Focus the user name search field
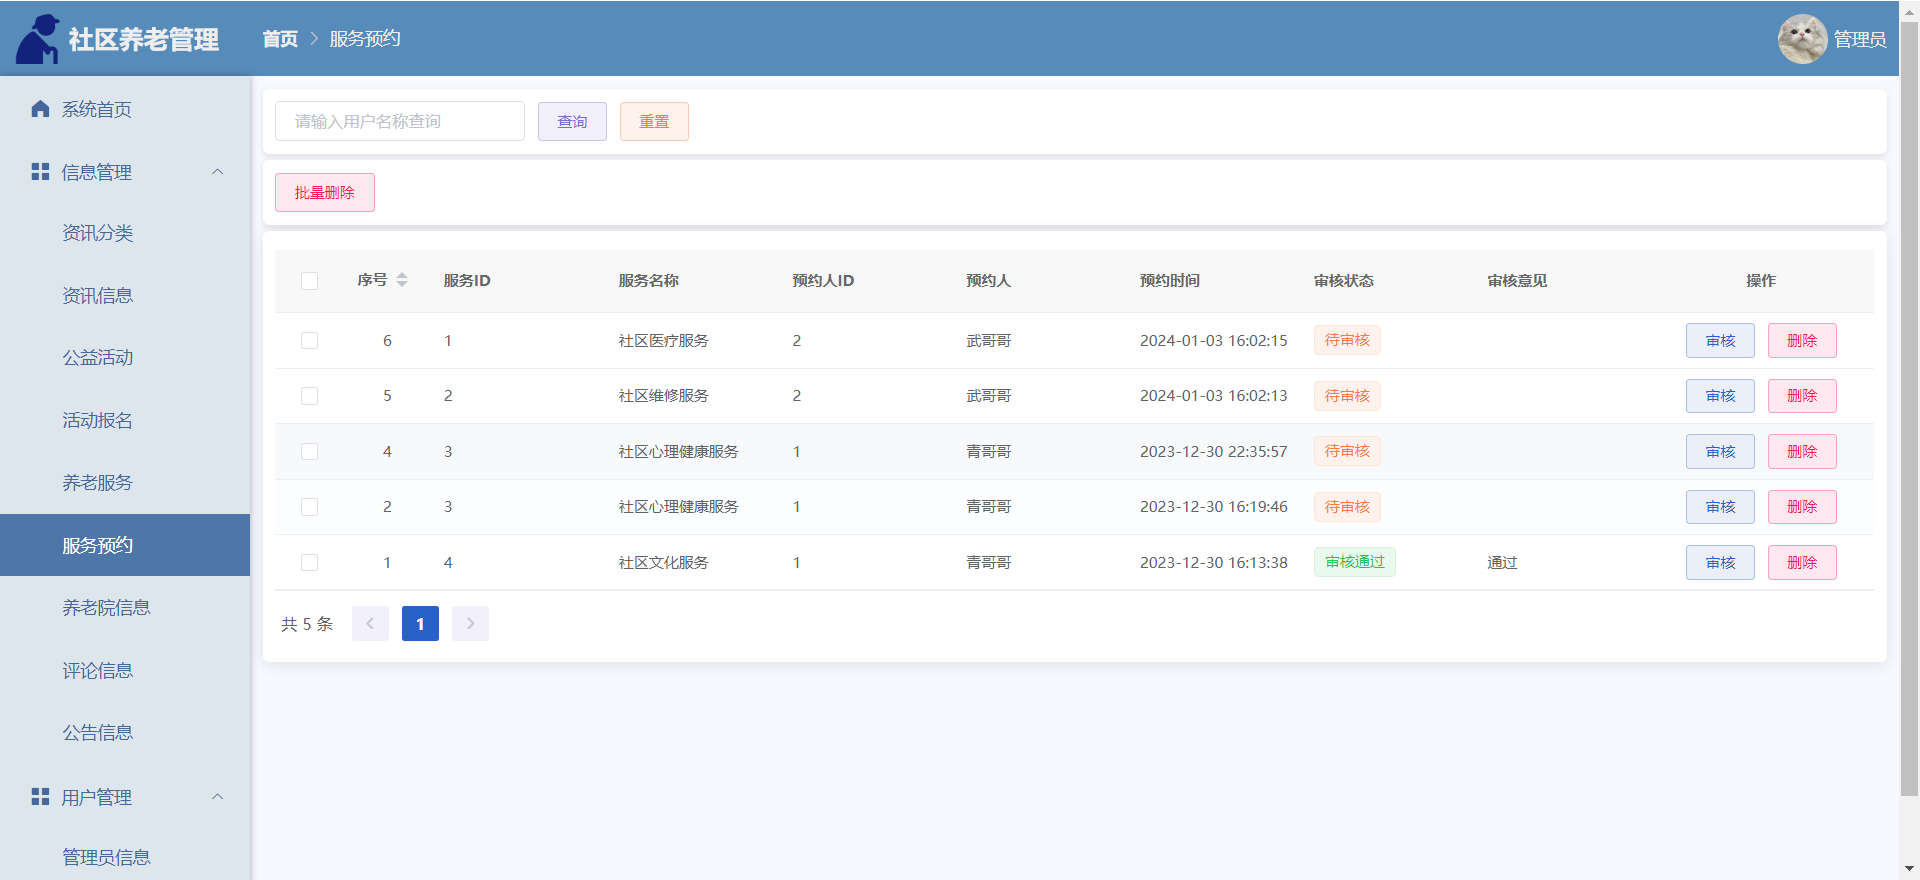The image size is (1920, 880). click(x=400, y=121)
